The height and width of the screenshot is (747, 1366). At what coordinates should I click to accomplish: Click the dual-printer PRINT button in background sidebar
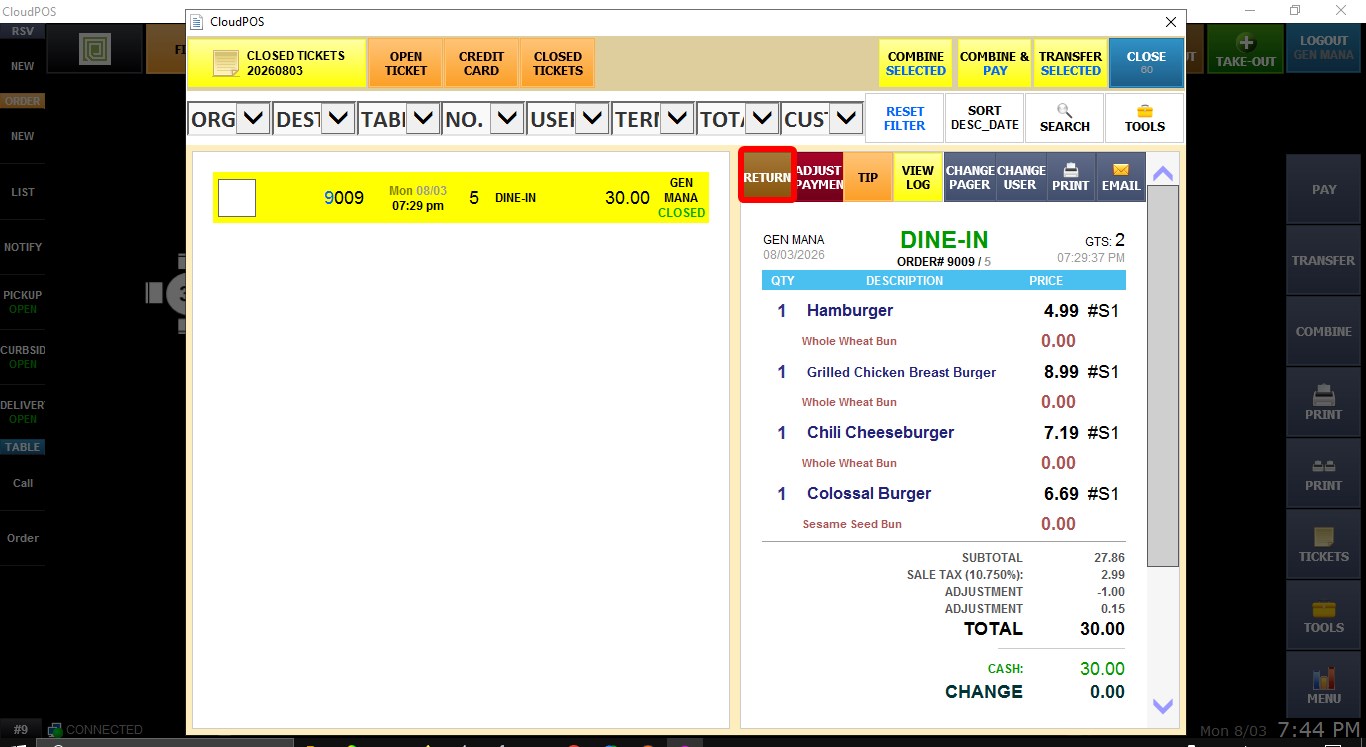[x=1323, y=472]
